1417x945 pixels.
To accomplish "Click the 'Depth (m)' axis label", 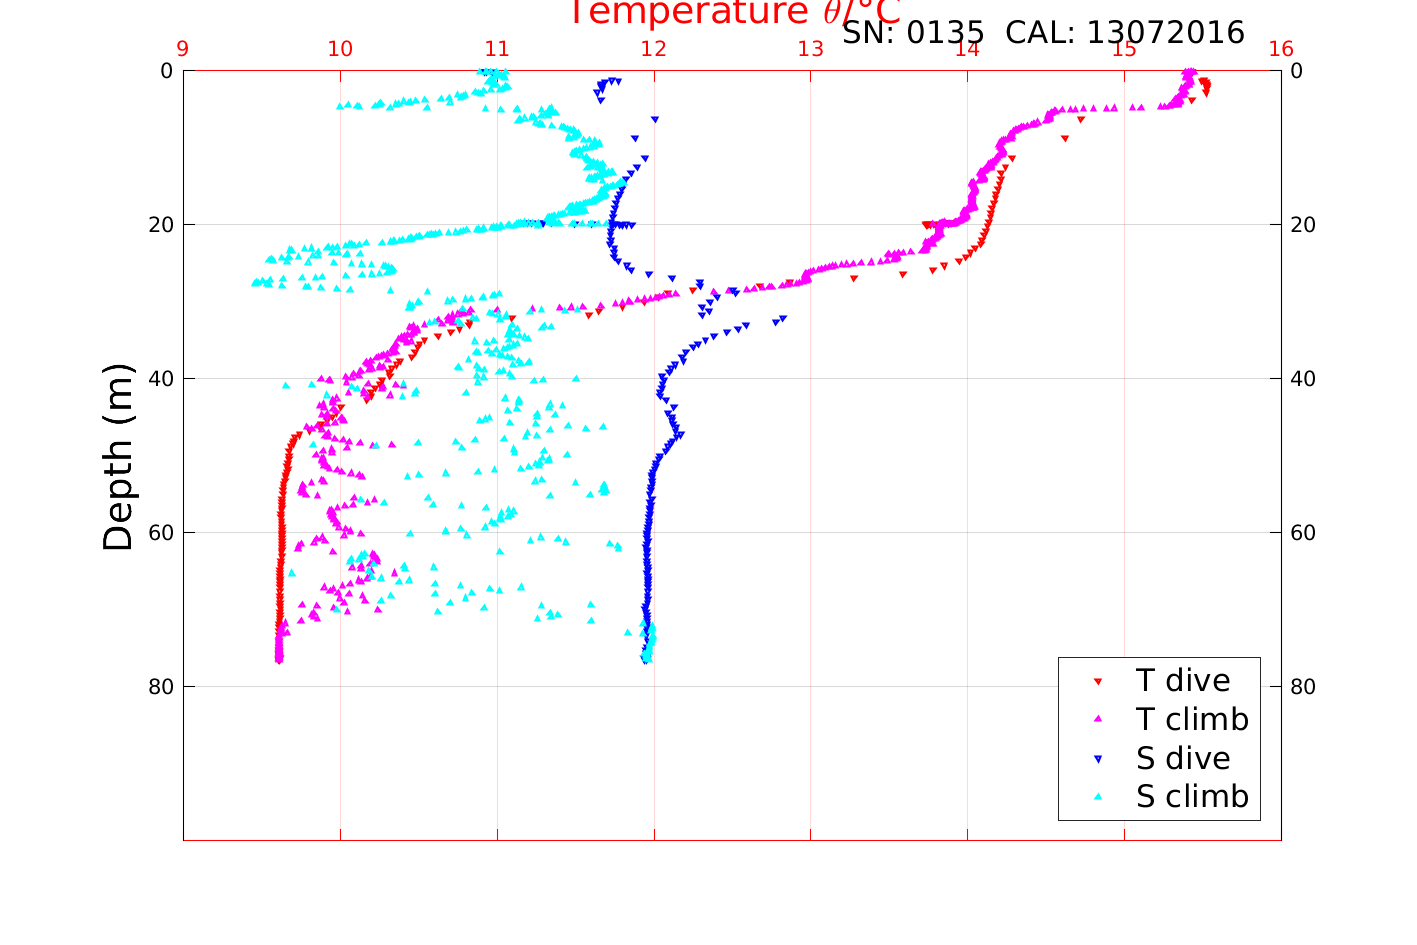I will pos(118,457).
